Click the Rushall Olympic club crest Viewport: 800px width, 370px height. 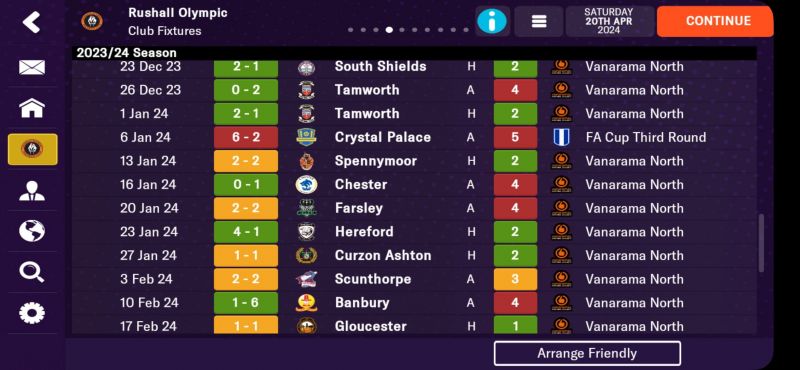coord(92,21)
